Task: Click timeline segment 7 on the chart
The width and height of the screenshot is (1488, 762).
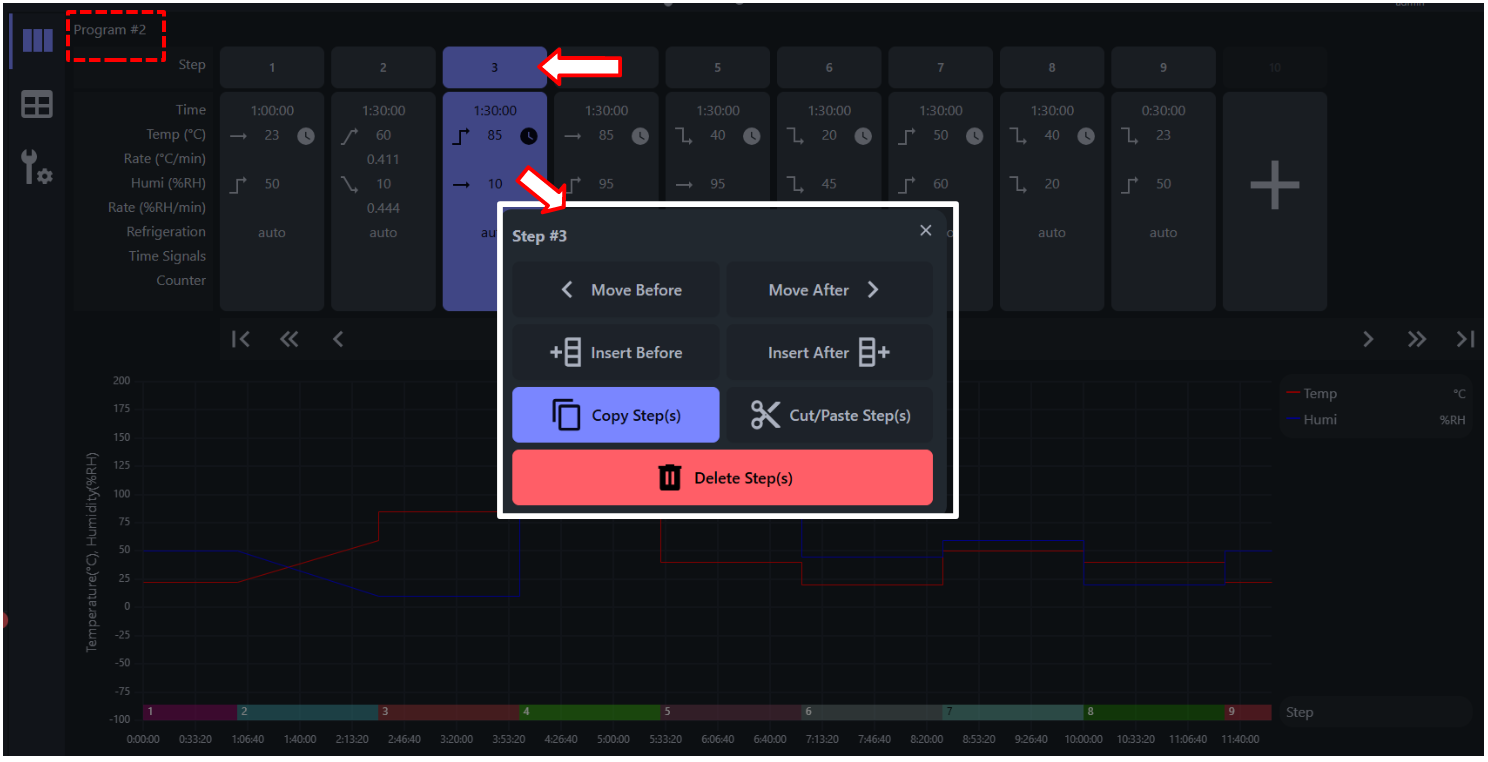Action: point(1013,712)
